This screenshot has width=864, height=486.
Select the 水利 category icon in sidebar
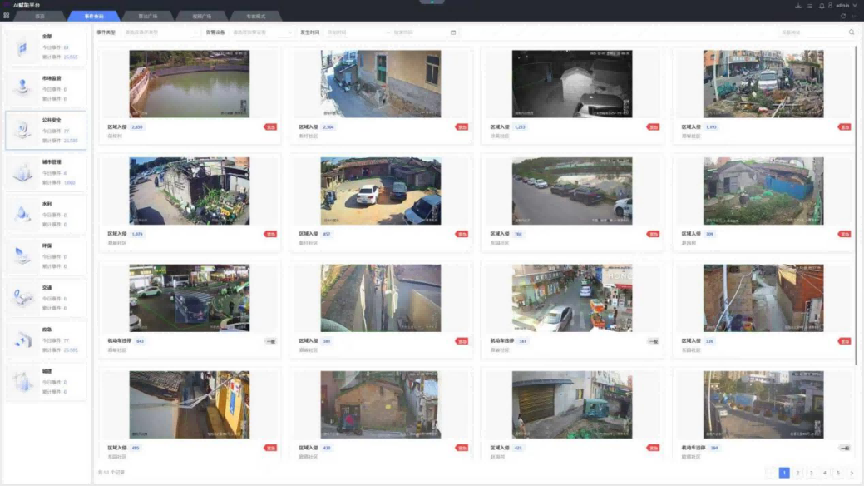tap(22, 214)
